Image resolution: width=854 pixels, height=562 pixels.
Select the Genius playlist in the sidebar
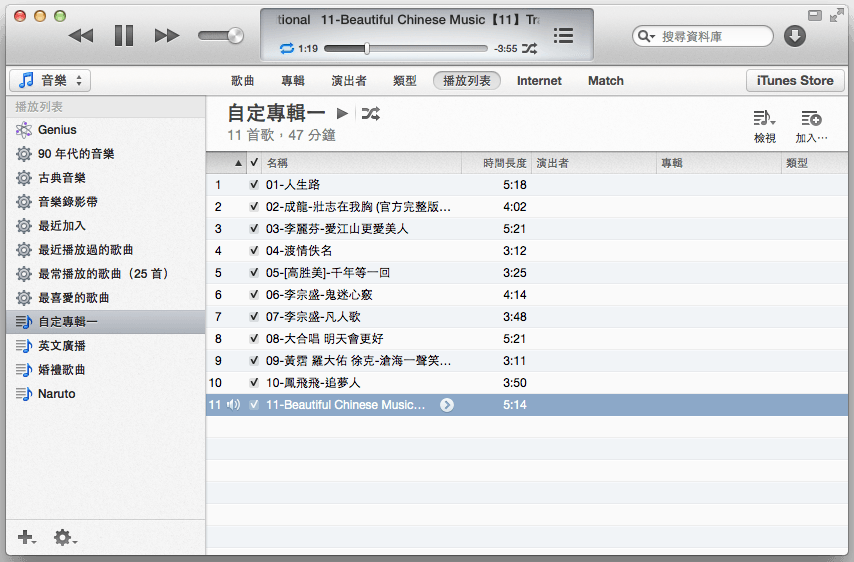(106, 130)
